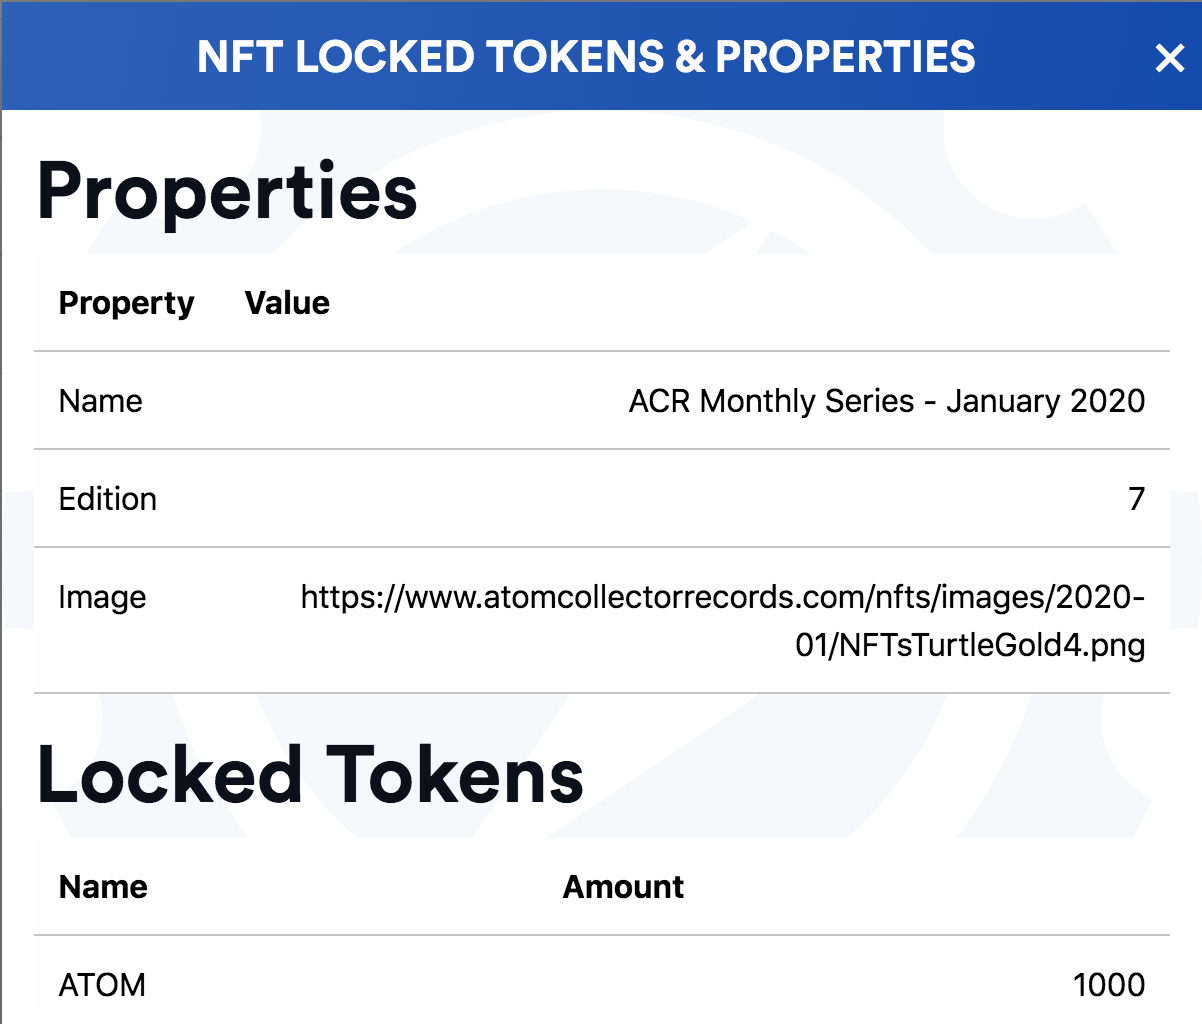Click the "Name" label in Properties table
This screenshot has height=1024, width=1202.
[100, 401]
